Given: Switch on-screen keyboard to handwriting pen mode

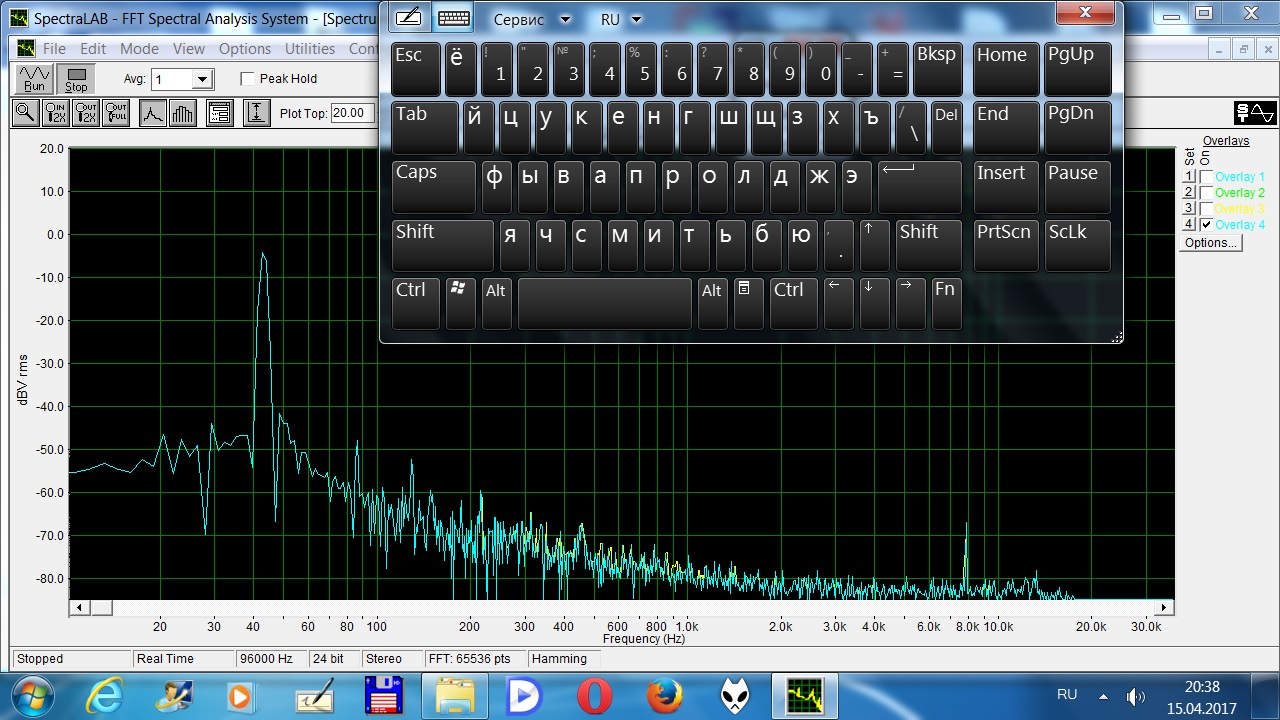Looking at the screenshot, I should click(408, 18).
